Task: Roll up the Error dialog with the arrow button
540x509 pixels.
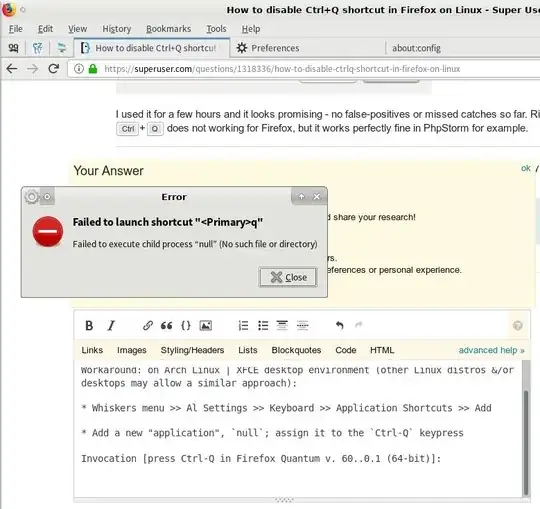Action: pyautogui.click(x=301, y=196)
